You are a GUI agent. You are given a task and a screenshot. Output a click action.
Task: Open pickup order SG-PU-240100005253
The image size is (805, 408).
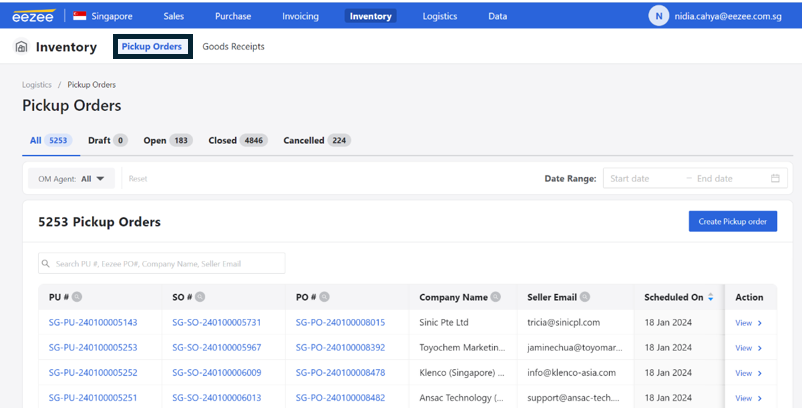[93, 347]
